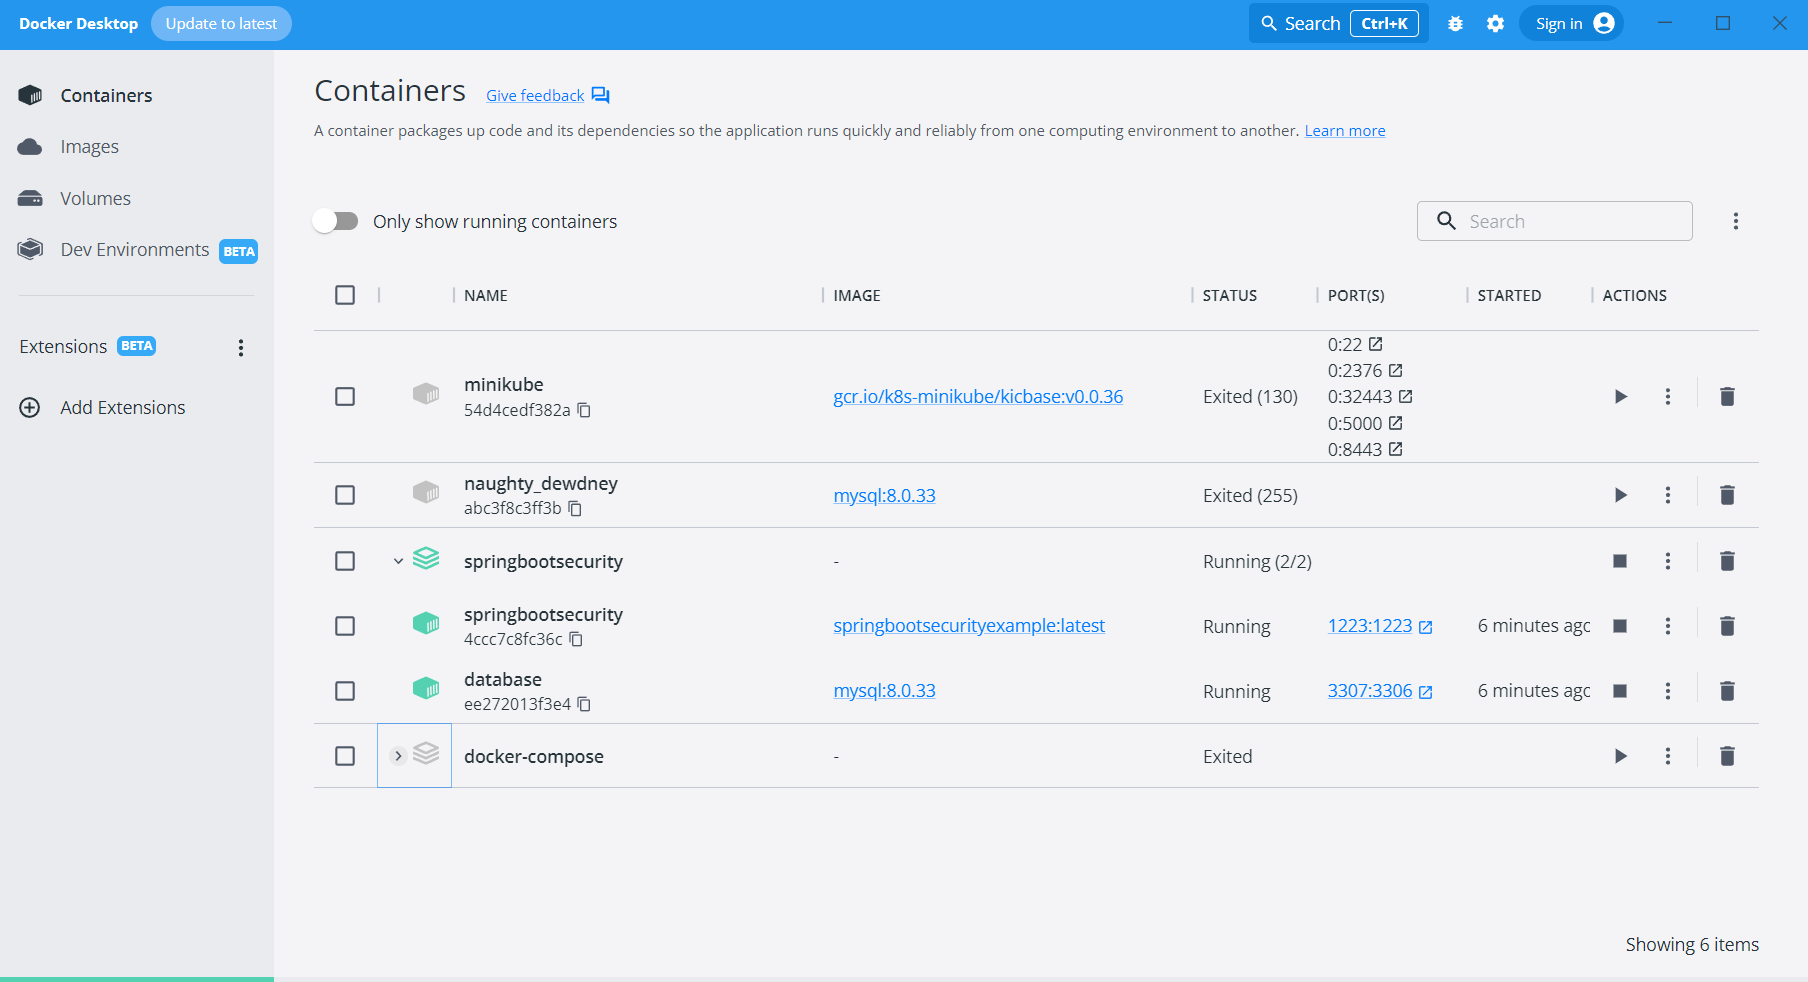Open port 0:2376 external link icon
The height and width of the screenshot is (982, 1808).
pos(1395,370)
